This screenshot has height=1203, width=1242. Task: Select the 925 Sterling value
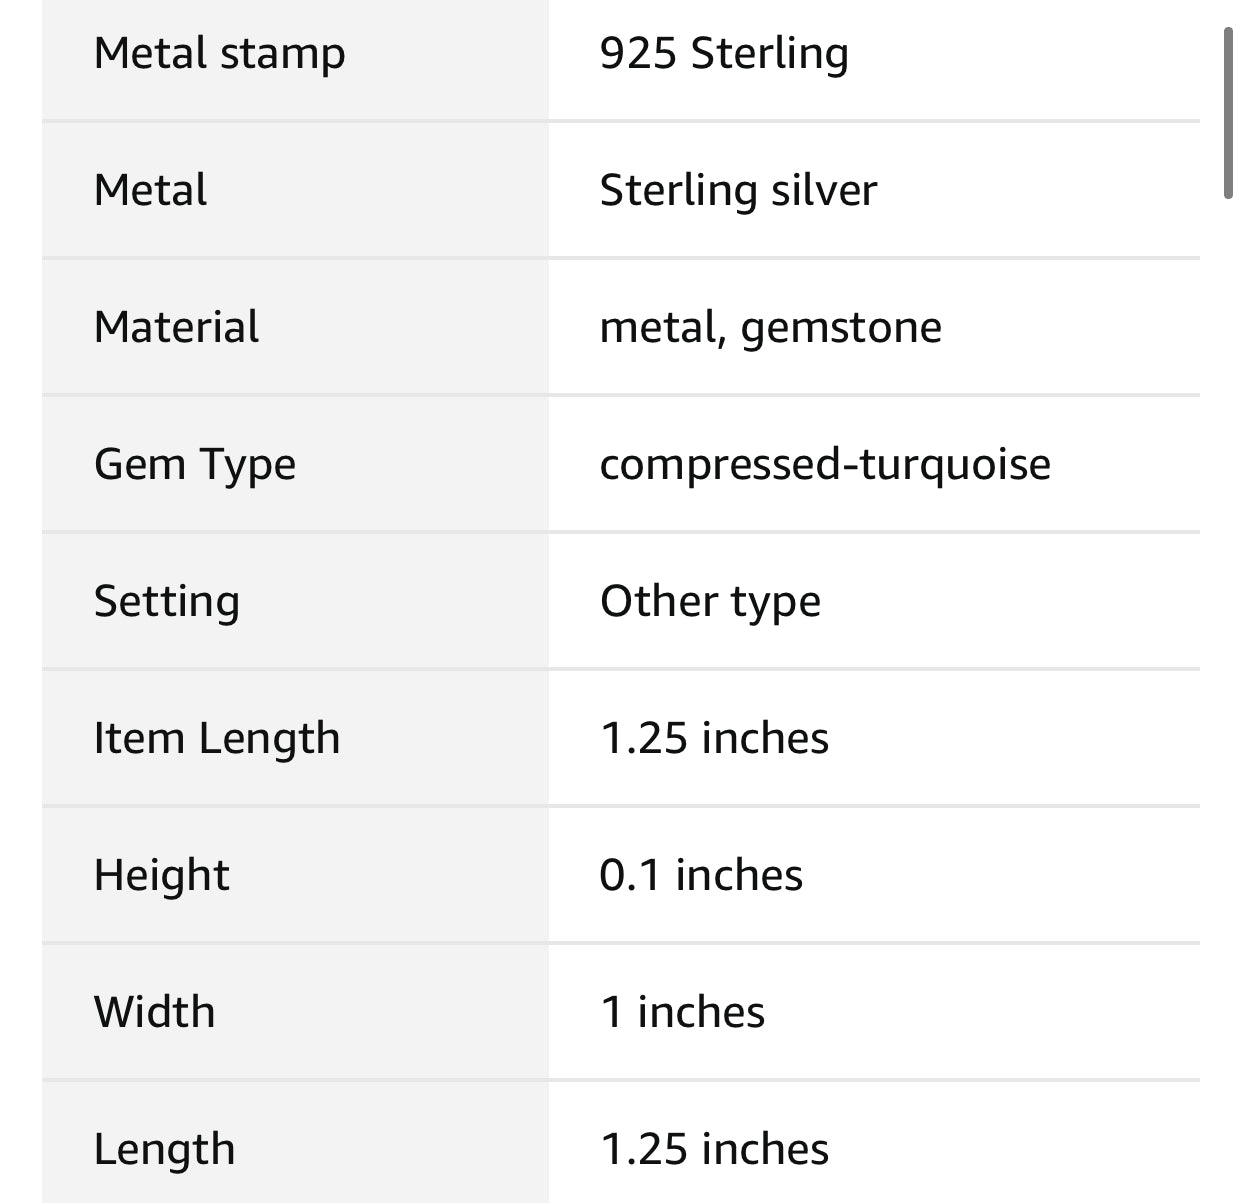click(x=724, y=53)
